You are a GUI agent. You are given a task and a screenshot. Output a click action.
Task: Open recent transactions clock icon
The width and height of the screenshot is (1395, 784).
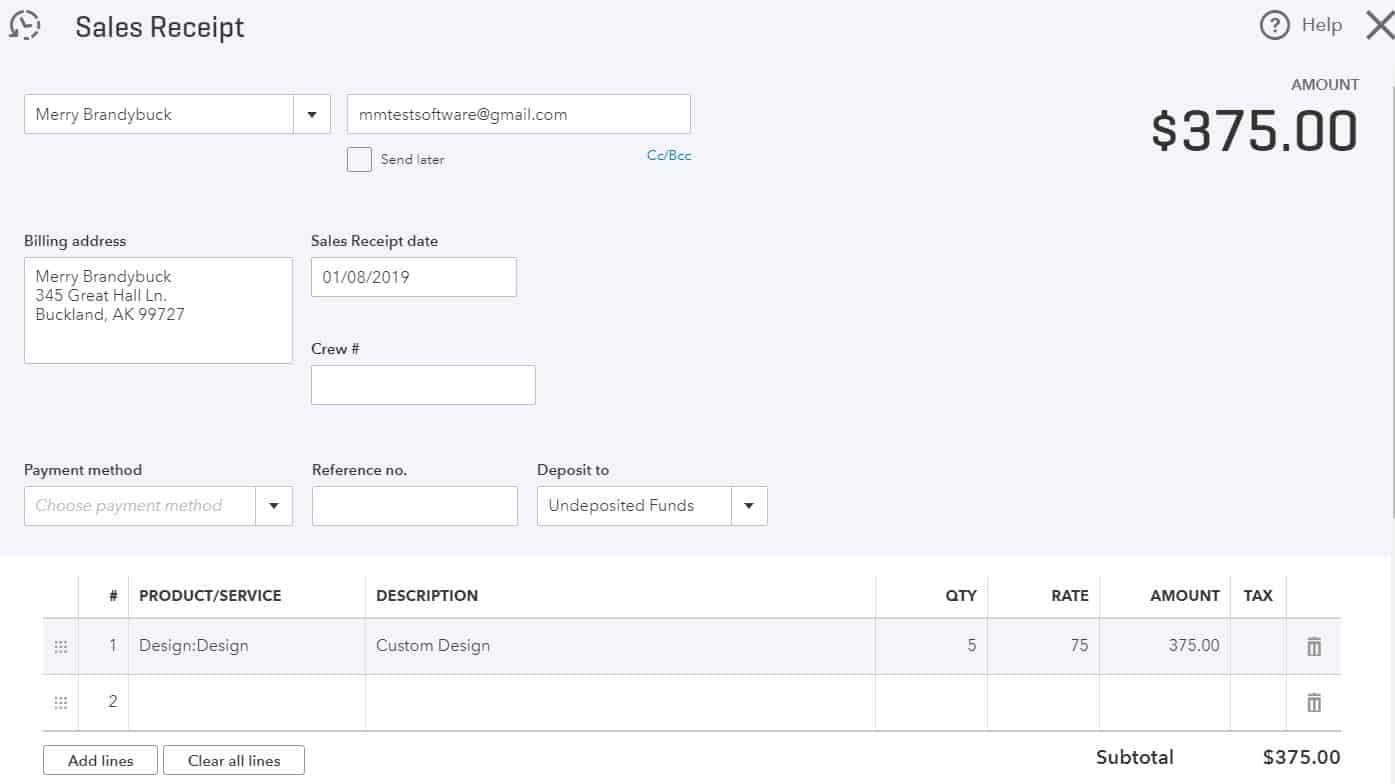coord(25,25)
